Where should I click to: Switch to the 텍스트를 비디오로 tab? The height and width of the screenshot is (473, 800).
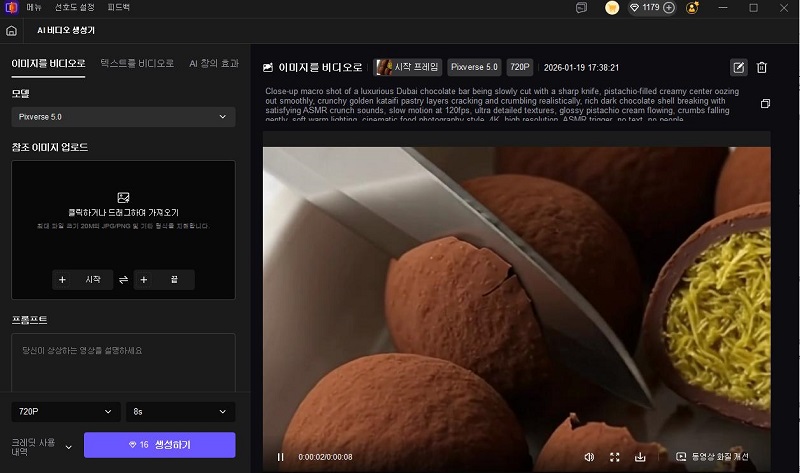click(x=137, y=63)
